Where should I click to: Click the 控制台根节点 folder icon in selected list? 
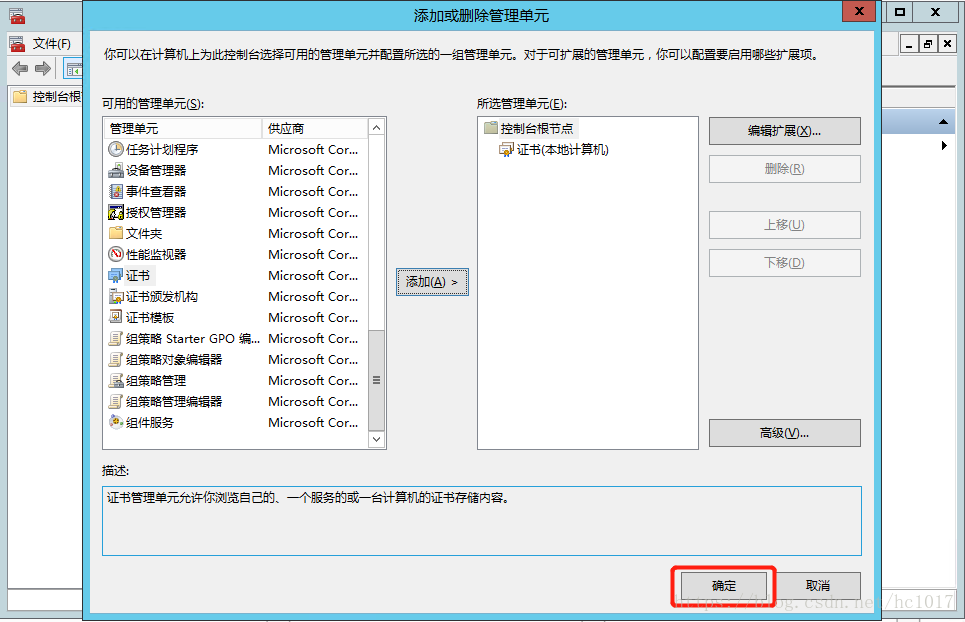pyautogui.click(x=491, y=128)
